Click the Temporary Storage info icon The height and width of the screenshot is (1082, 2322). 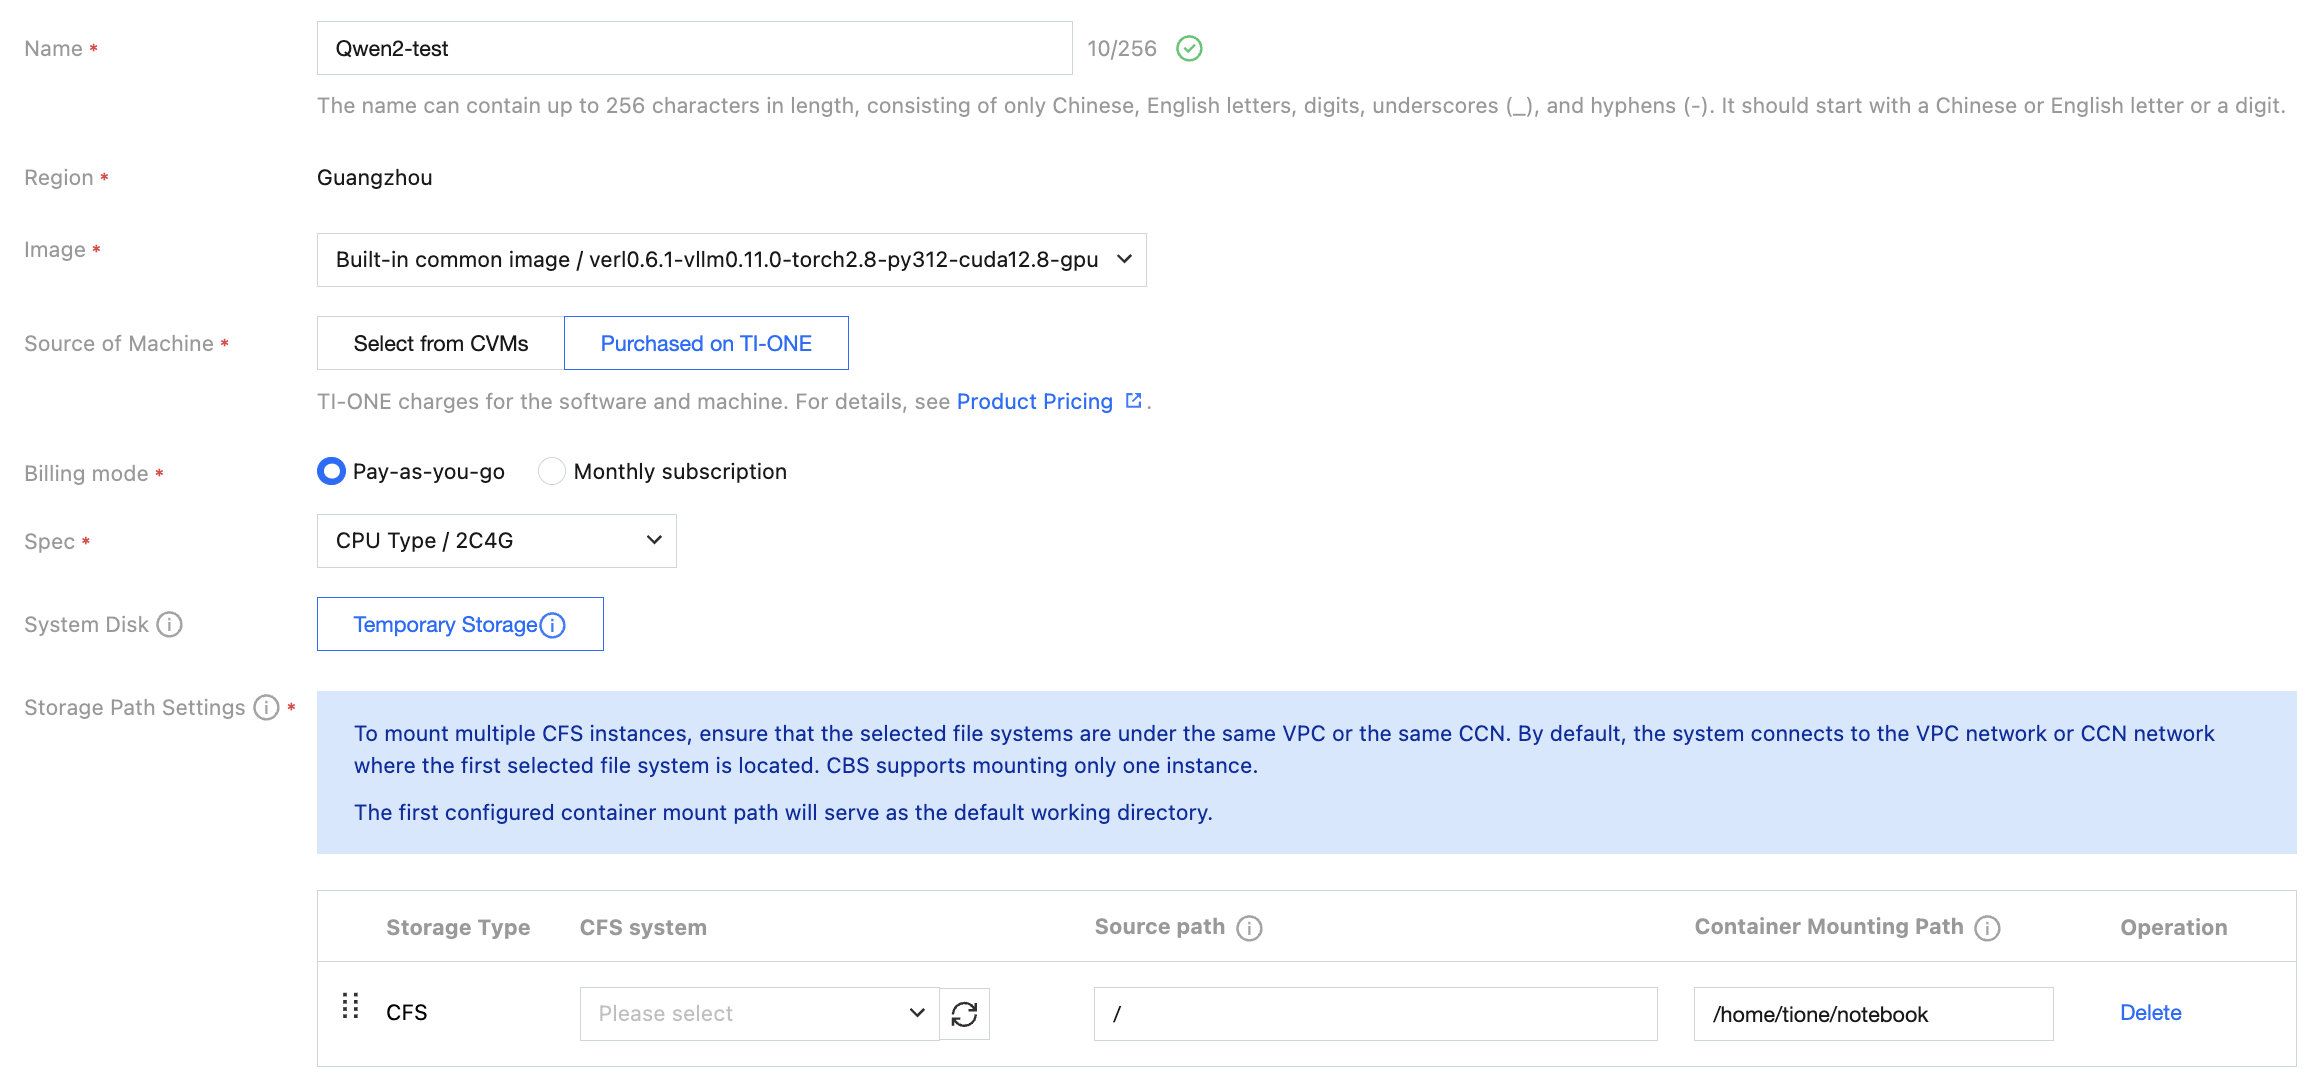click(x=553, y=625)
